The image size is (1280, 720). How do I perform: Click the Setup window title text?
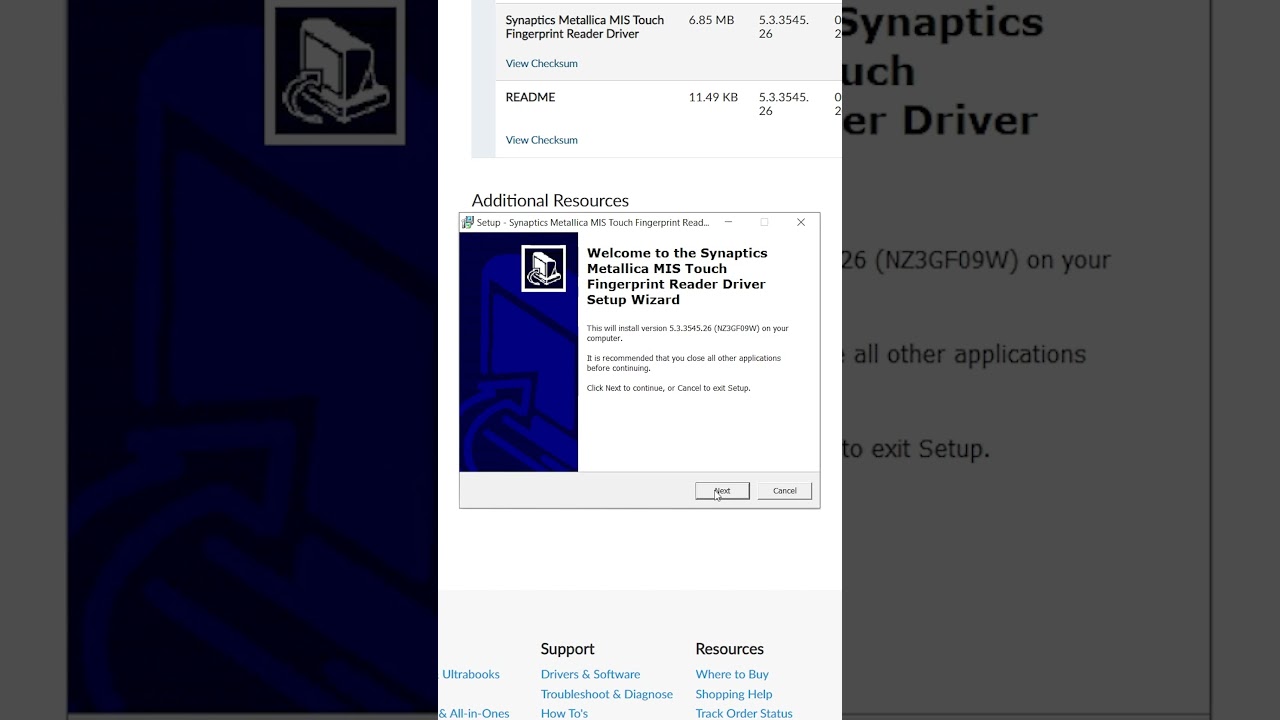(x=592, y=223)
